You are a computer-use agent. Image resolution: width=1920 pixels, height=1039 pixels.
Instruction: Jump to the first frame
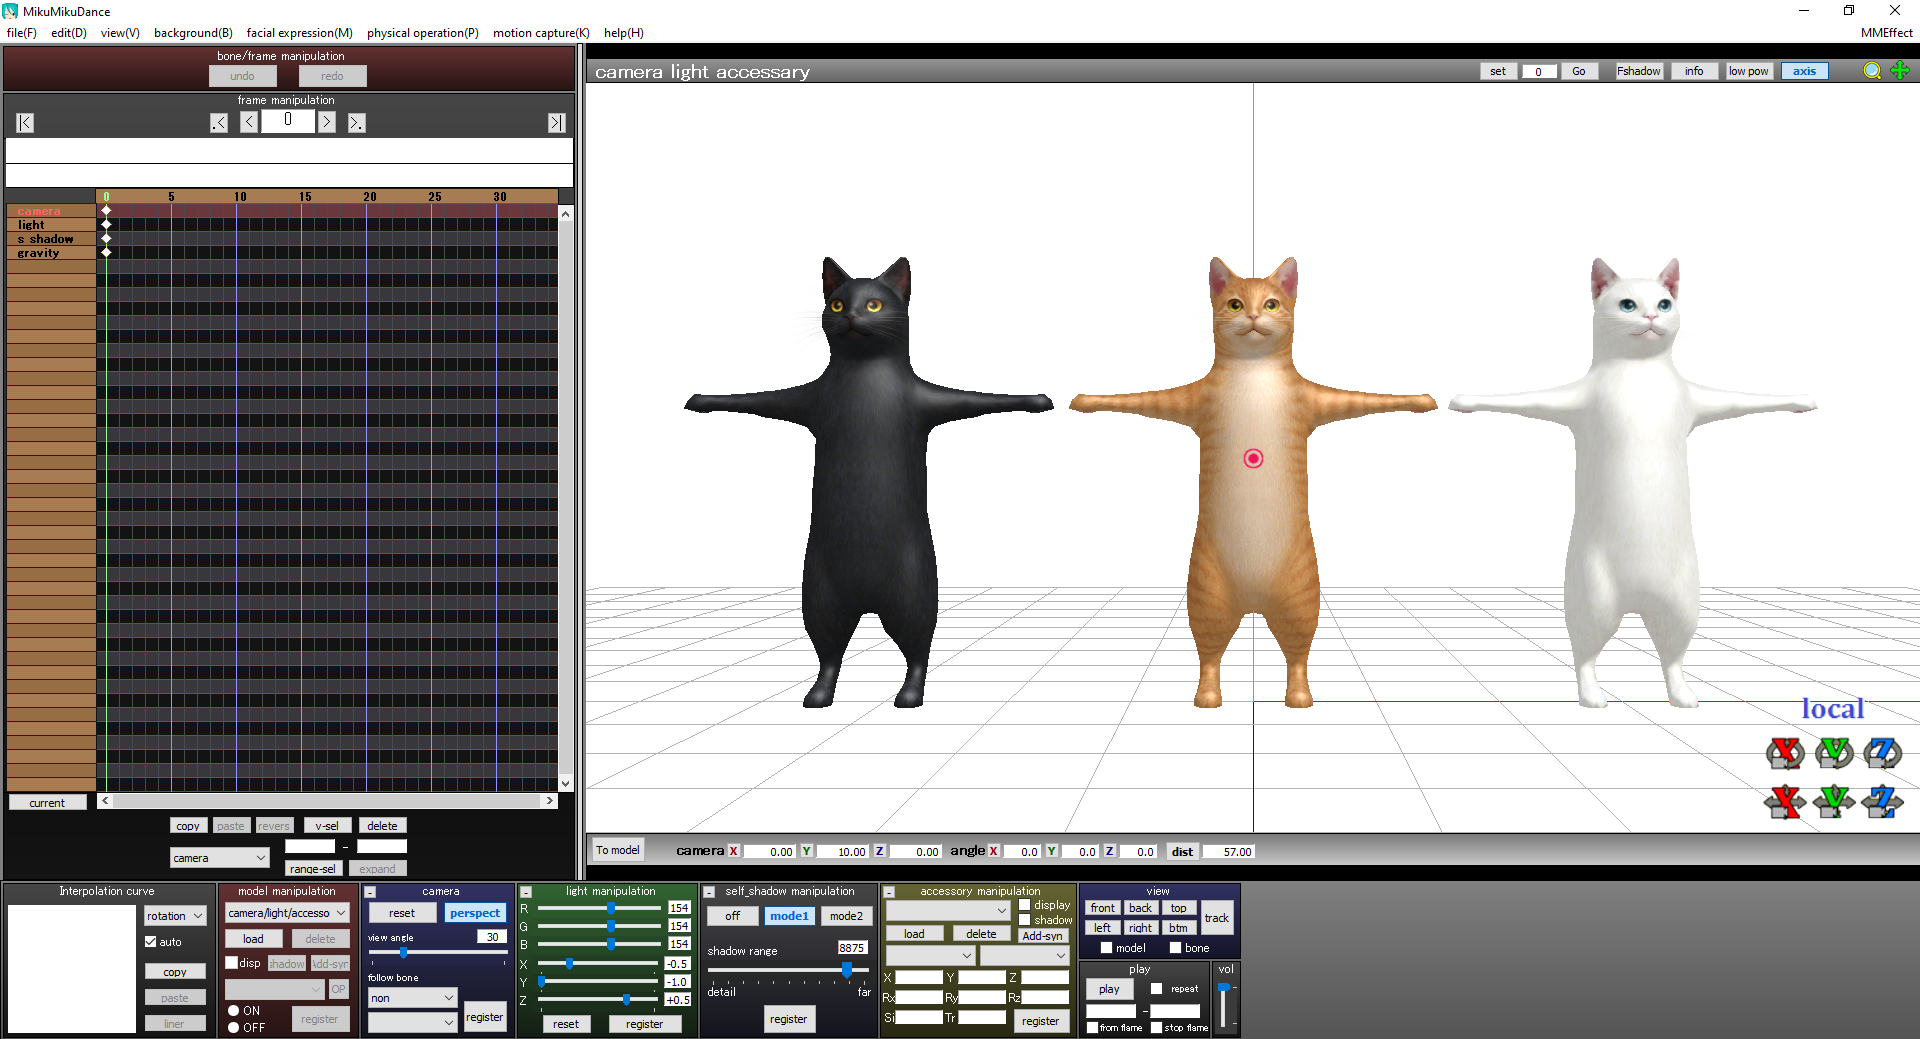pyautogui.click(x=25, y=123)
